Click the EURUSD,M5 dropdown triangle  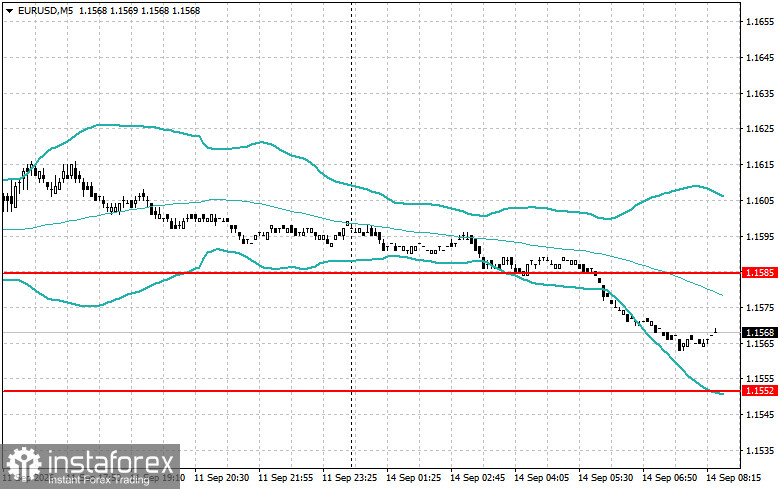[9, 11]
